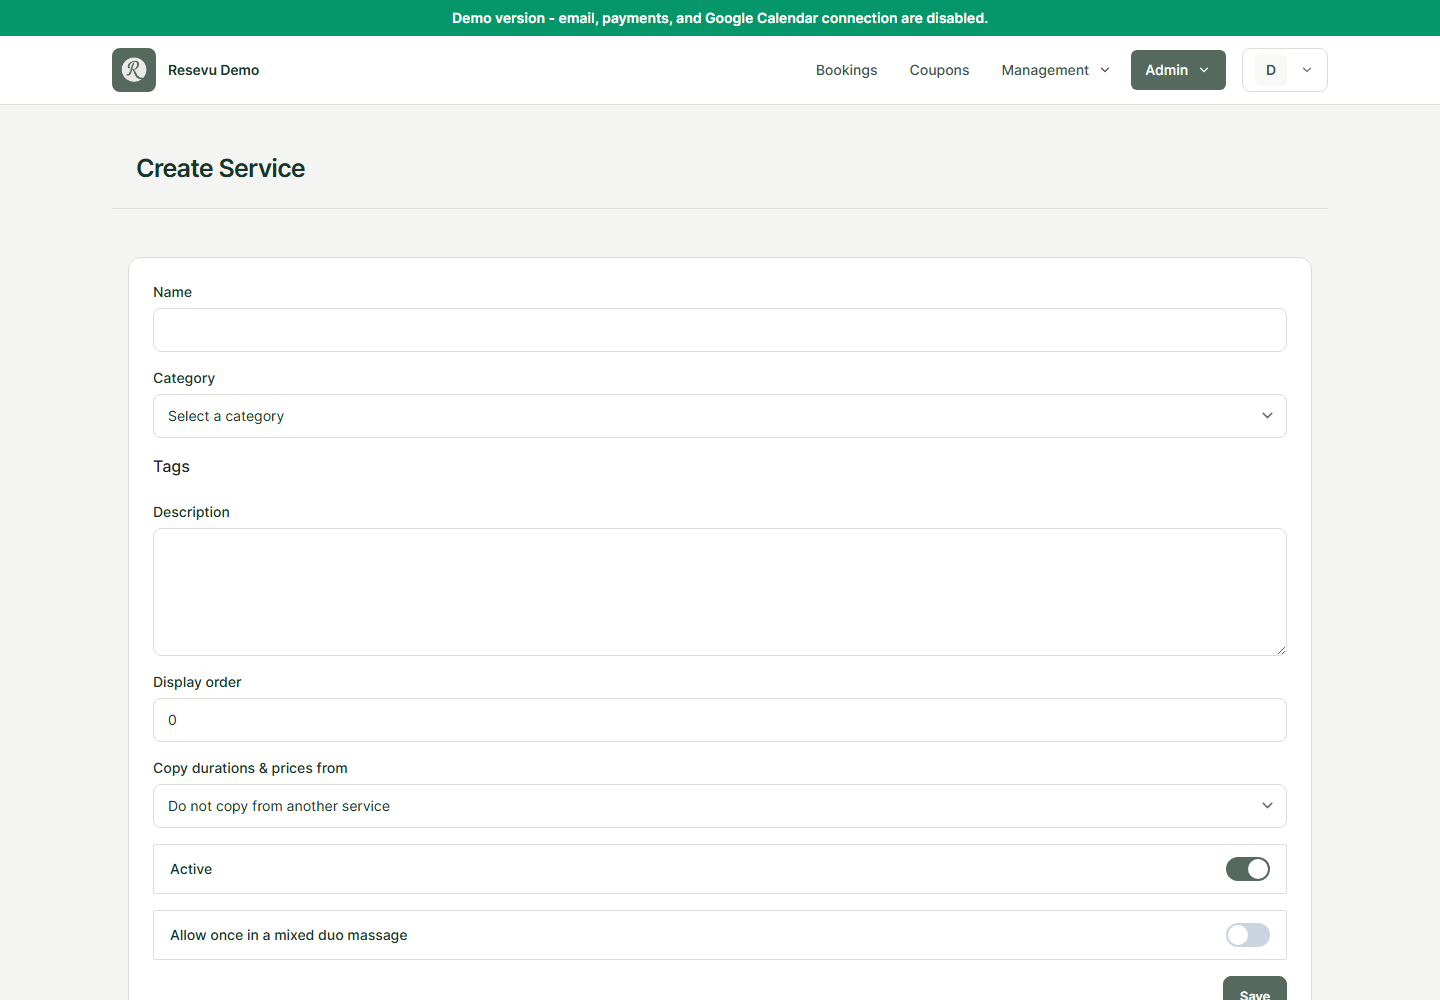1440x1000 pixels.
Task: Click the Display order field
Action: point(720,720)
